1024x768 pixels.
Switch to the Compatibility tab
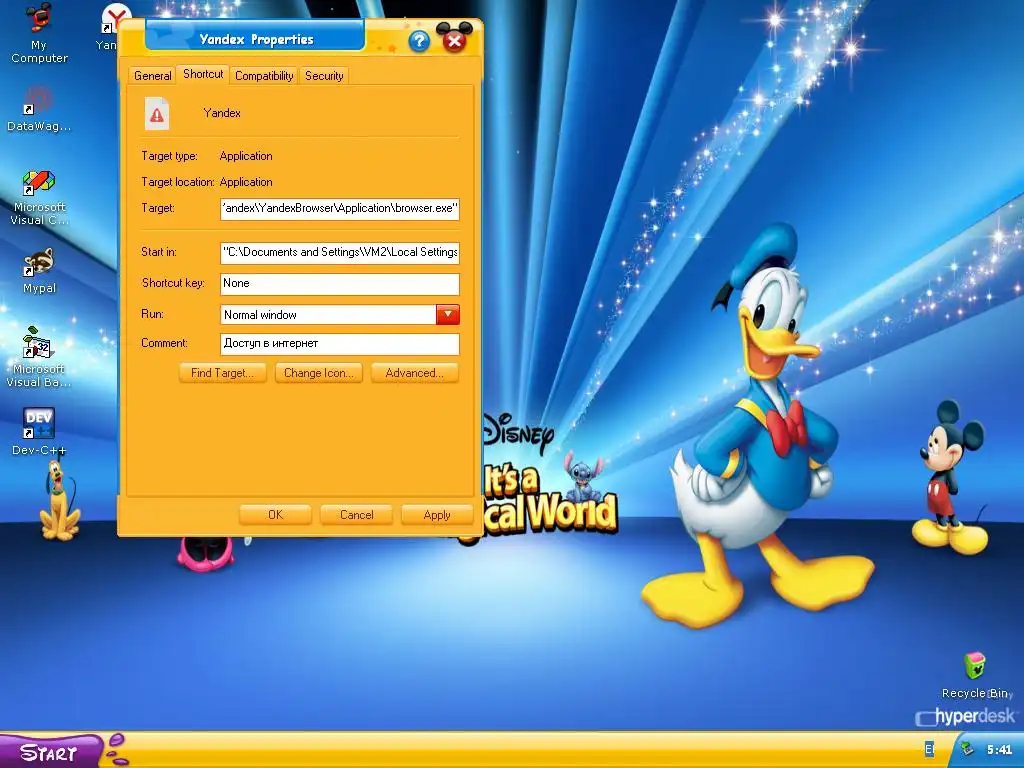pos(264,76)
